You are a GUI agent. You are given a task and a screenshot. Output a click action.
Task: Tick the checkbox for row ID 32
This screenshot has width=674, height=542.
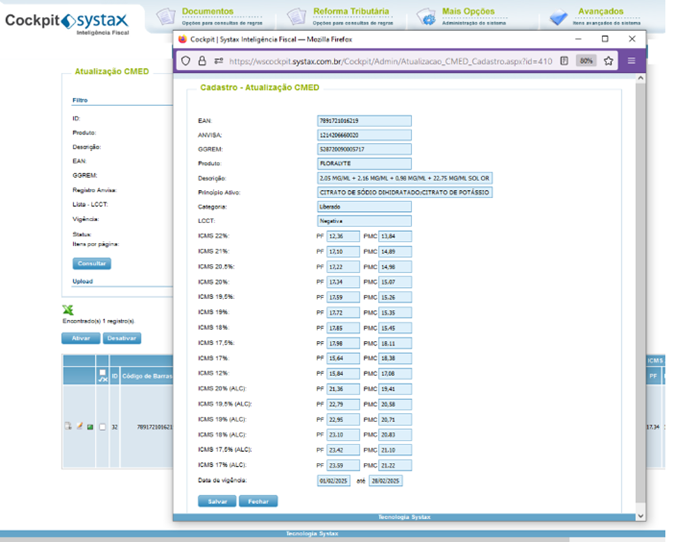click(x=102, y=427)
